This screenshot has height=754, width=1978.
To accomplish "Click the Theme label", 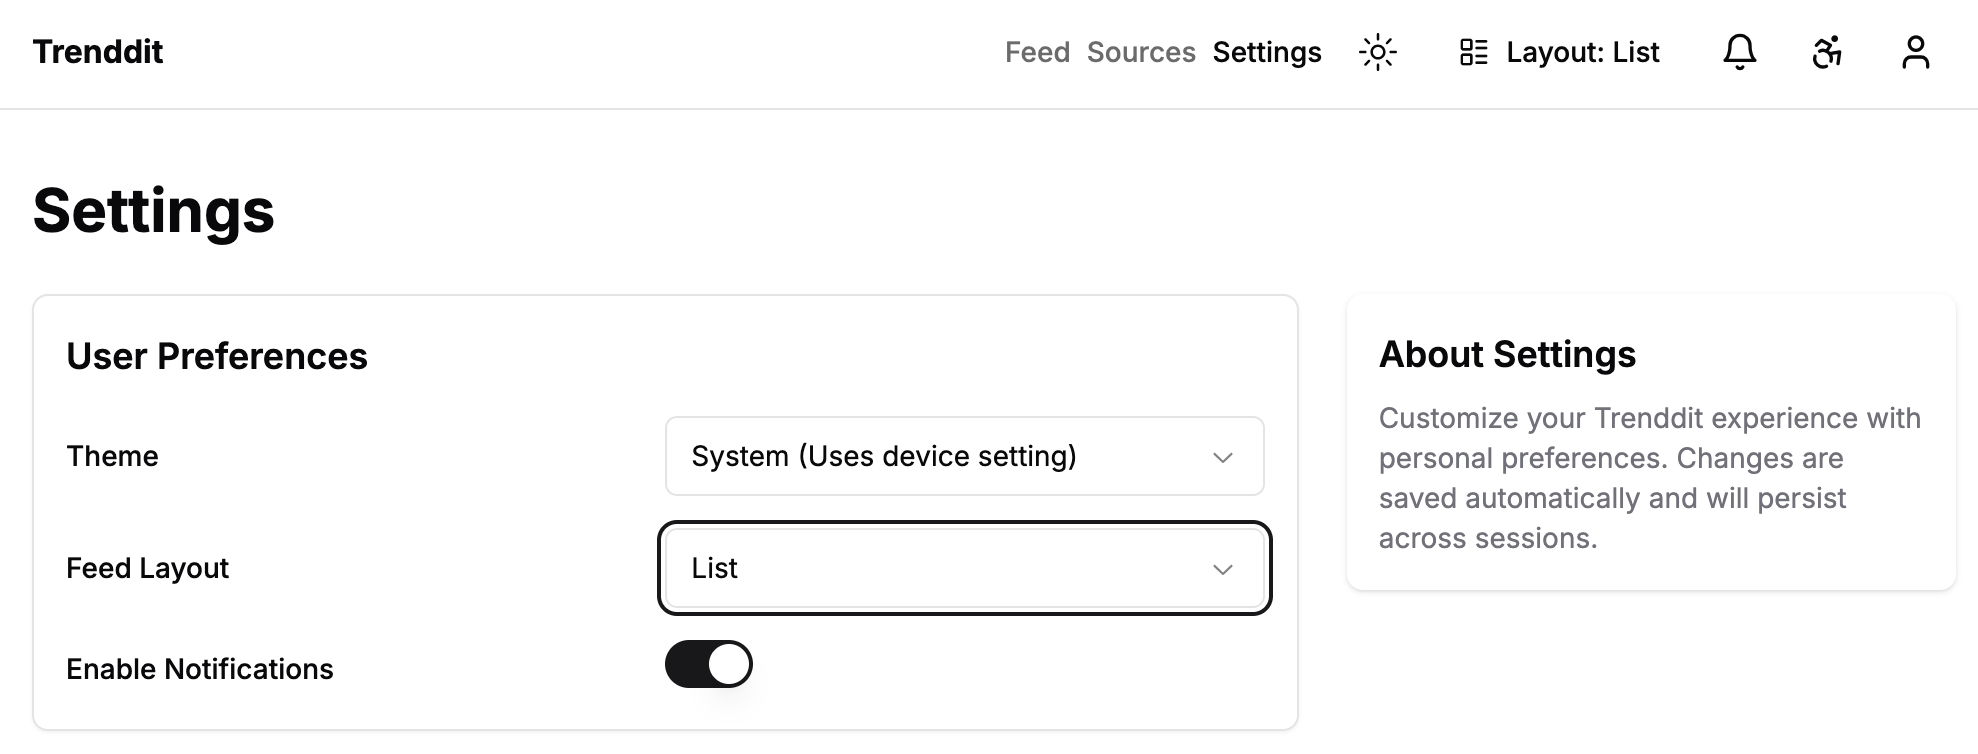I will tap(112, 456).
